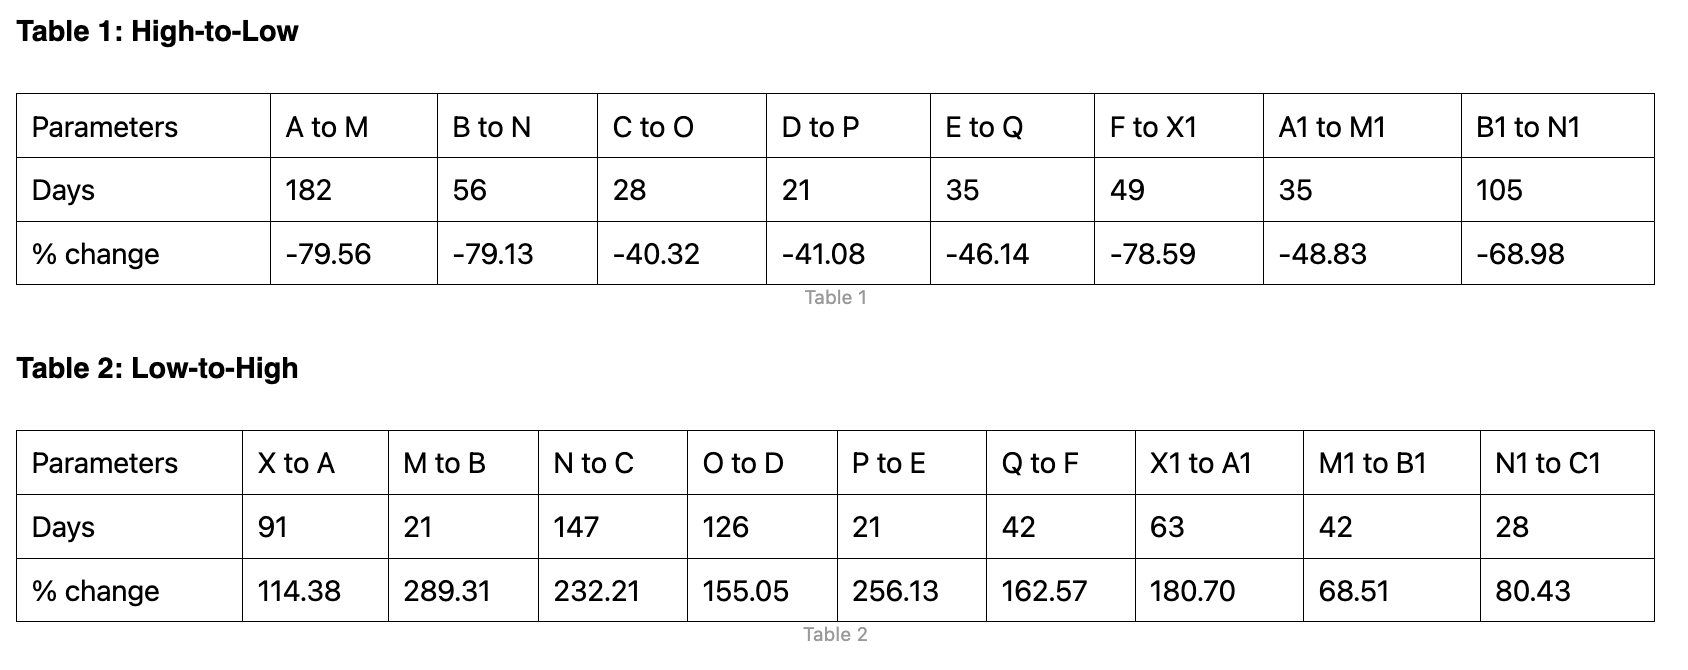This screenshot has height=670, width=1688.
Task: Click the cell with value -79.56
Action: [x=354, y=253]
